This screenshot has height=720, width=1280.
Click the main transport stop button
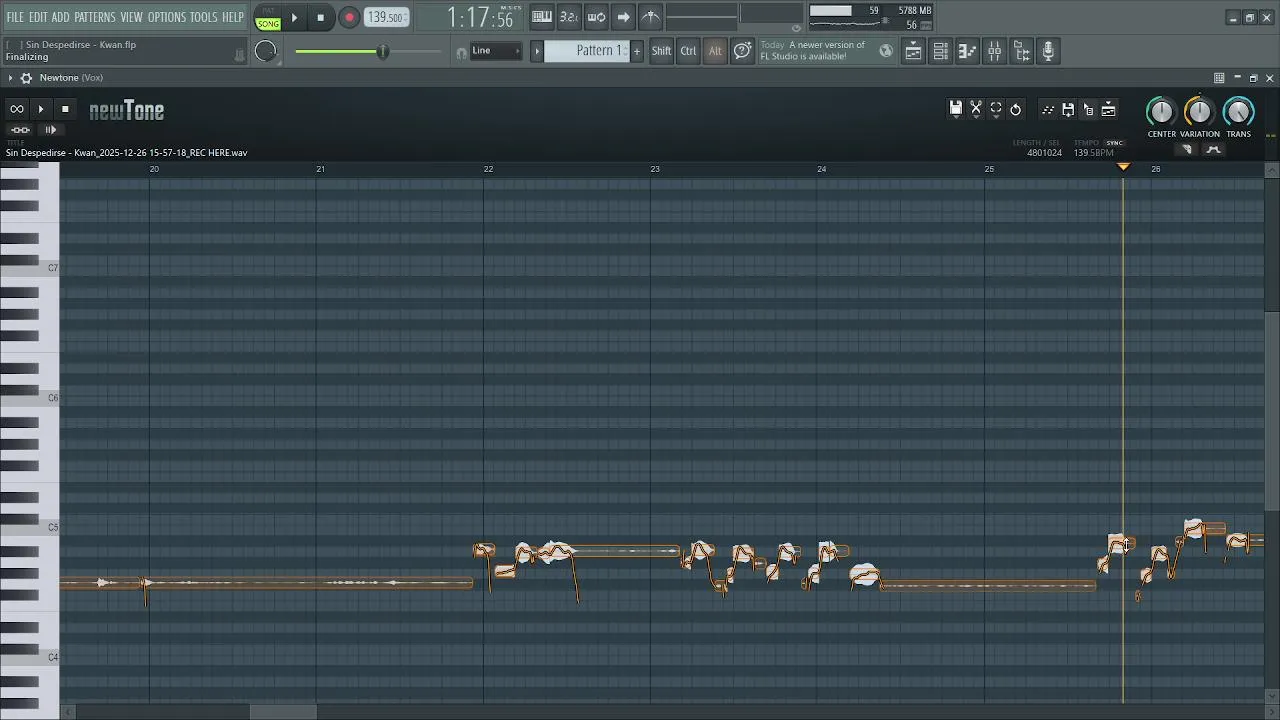click(x=320, y=17)
